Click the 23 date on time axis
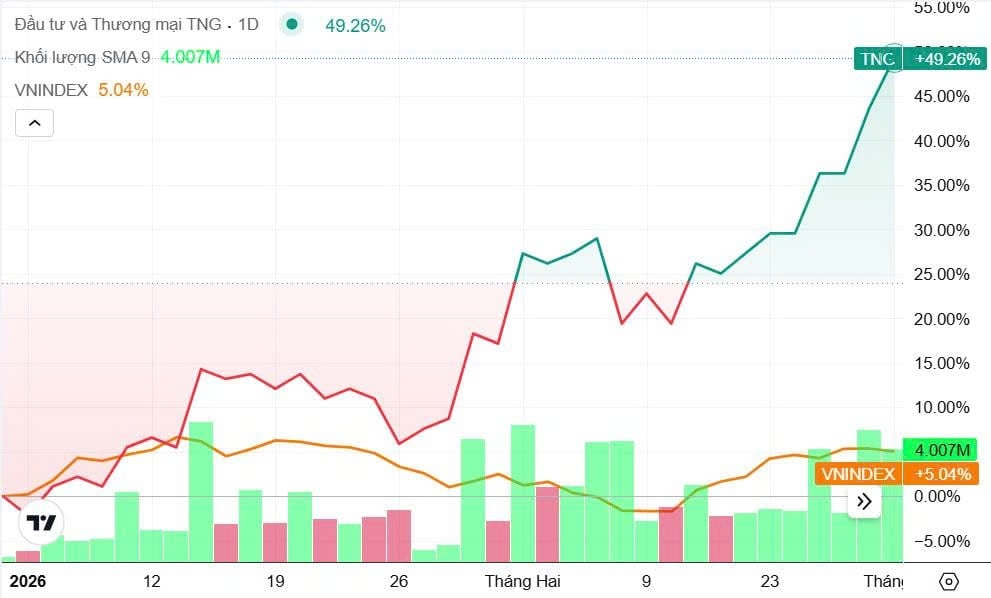This screenshot has height=598, width=991. coord(769,581)
